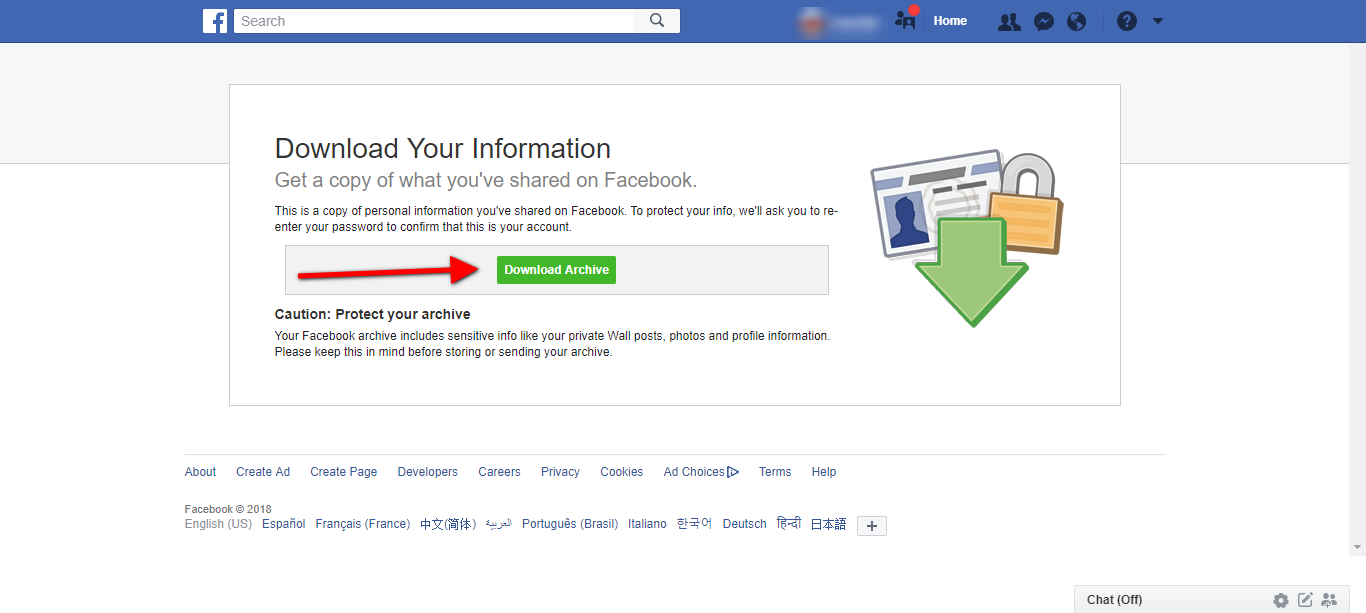Click the 'Caution: Protect your archive' text
The image size is (1366, 613).
[373, 314]
